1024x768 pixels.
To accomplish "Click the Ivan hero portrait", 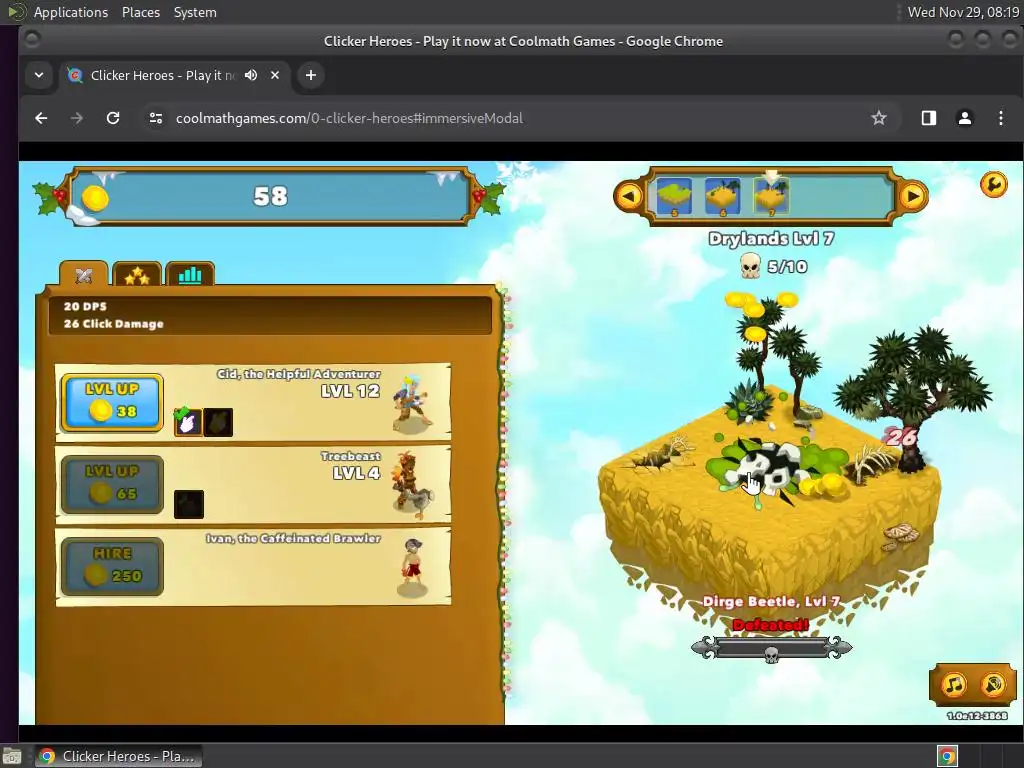I will click(x=413, y=567).
